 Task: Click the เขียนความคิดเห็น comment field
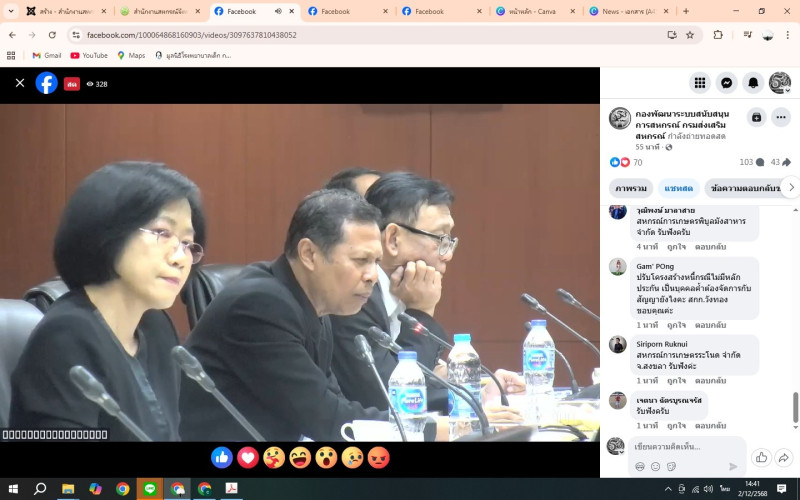coord(686,446)
